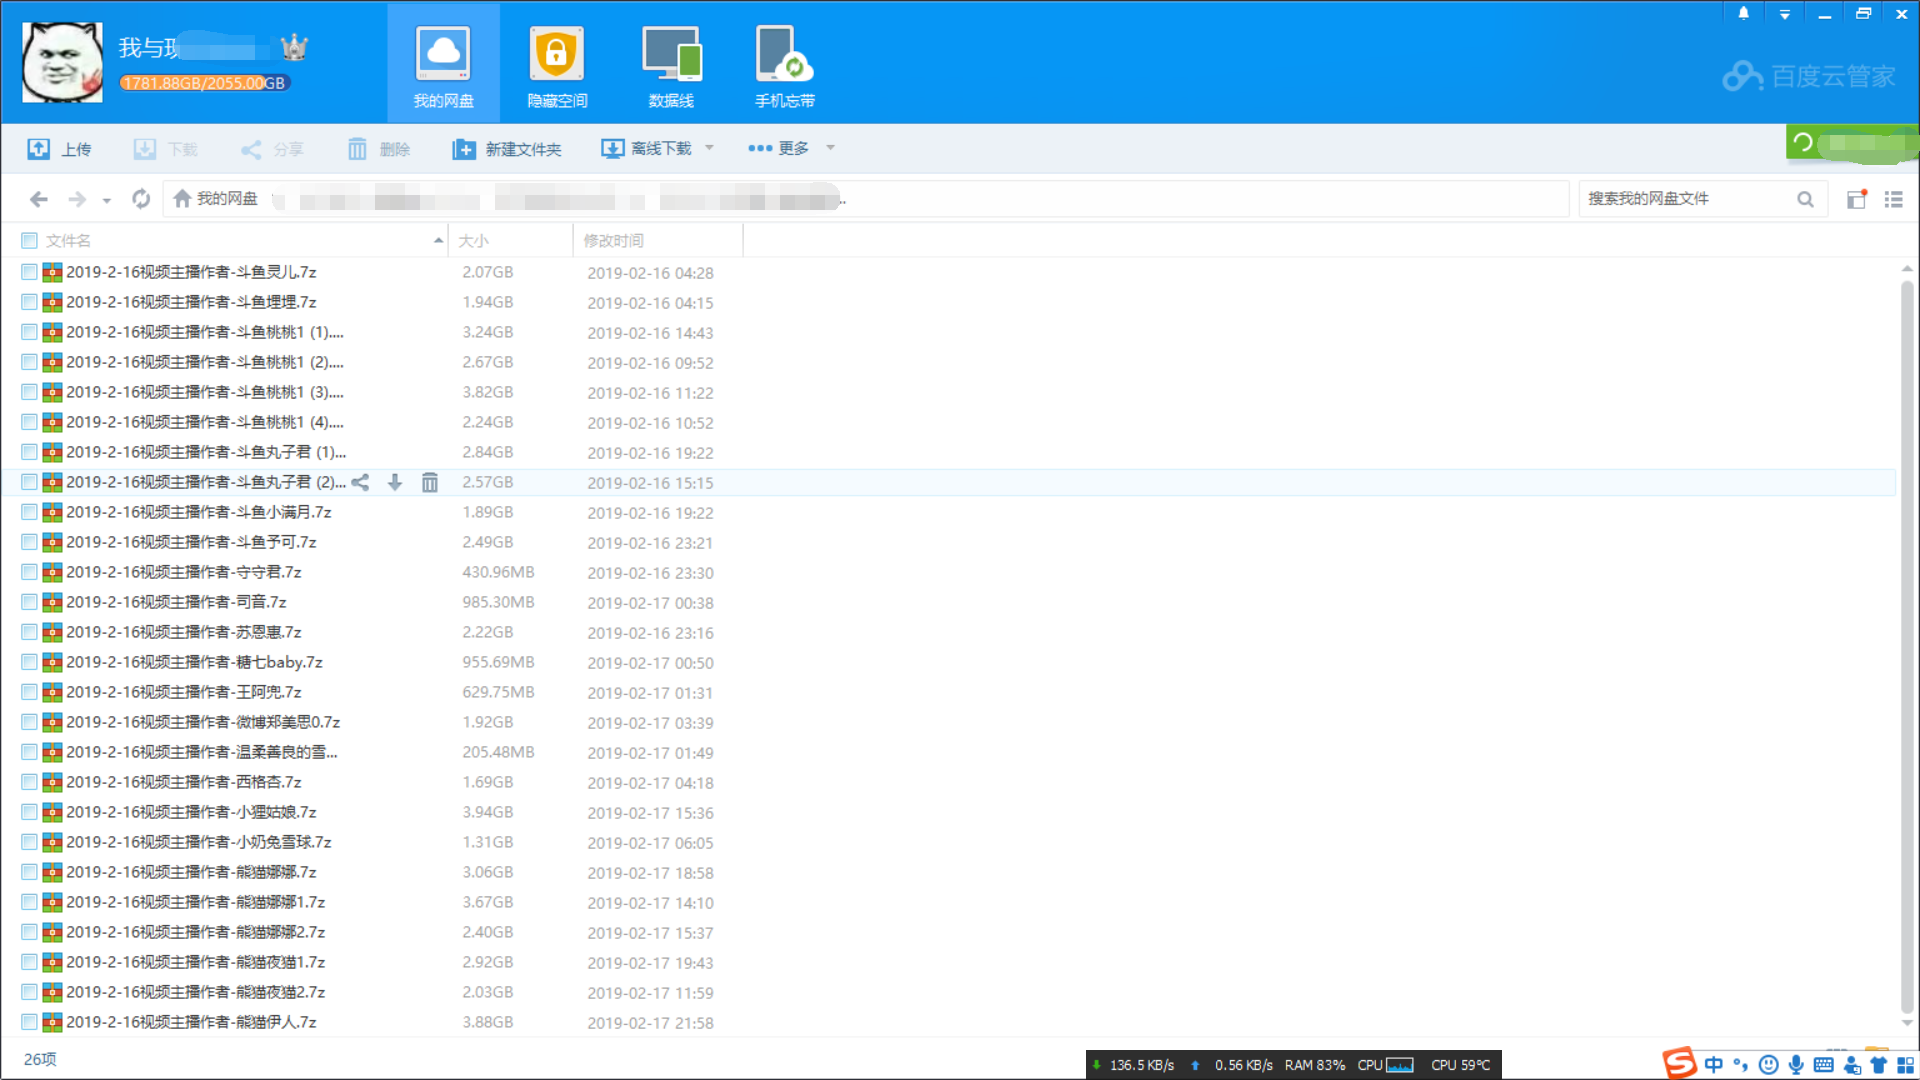This screenshot has height=1080, width=1920.
Task: Click the input method emoji face icon
Action: coord(1768,1065)
